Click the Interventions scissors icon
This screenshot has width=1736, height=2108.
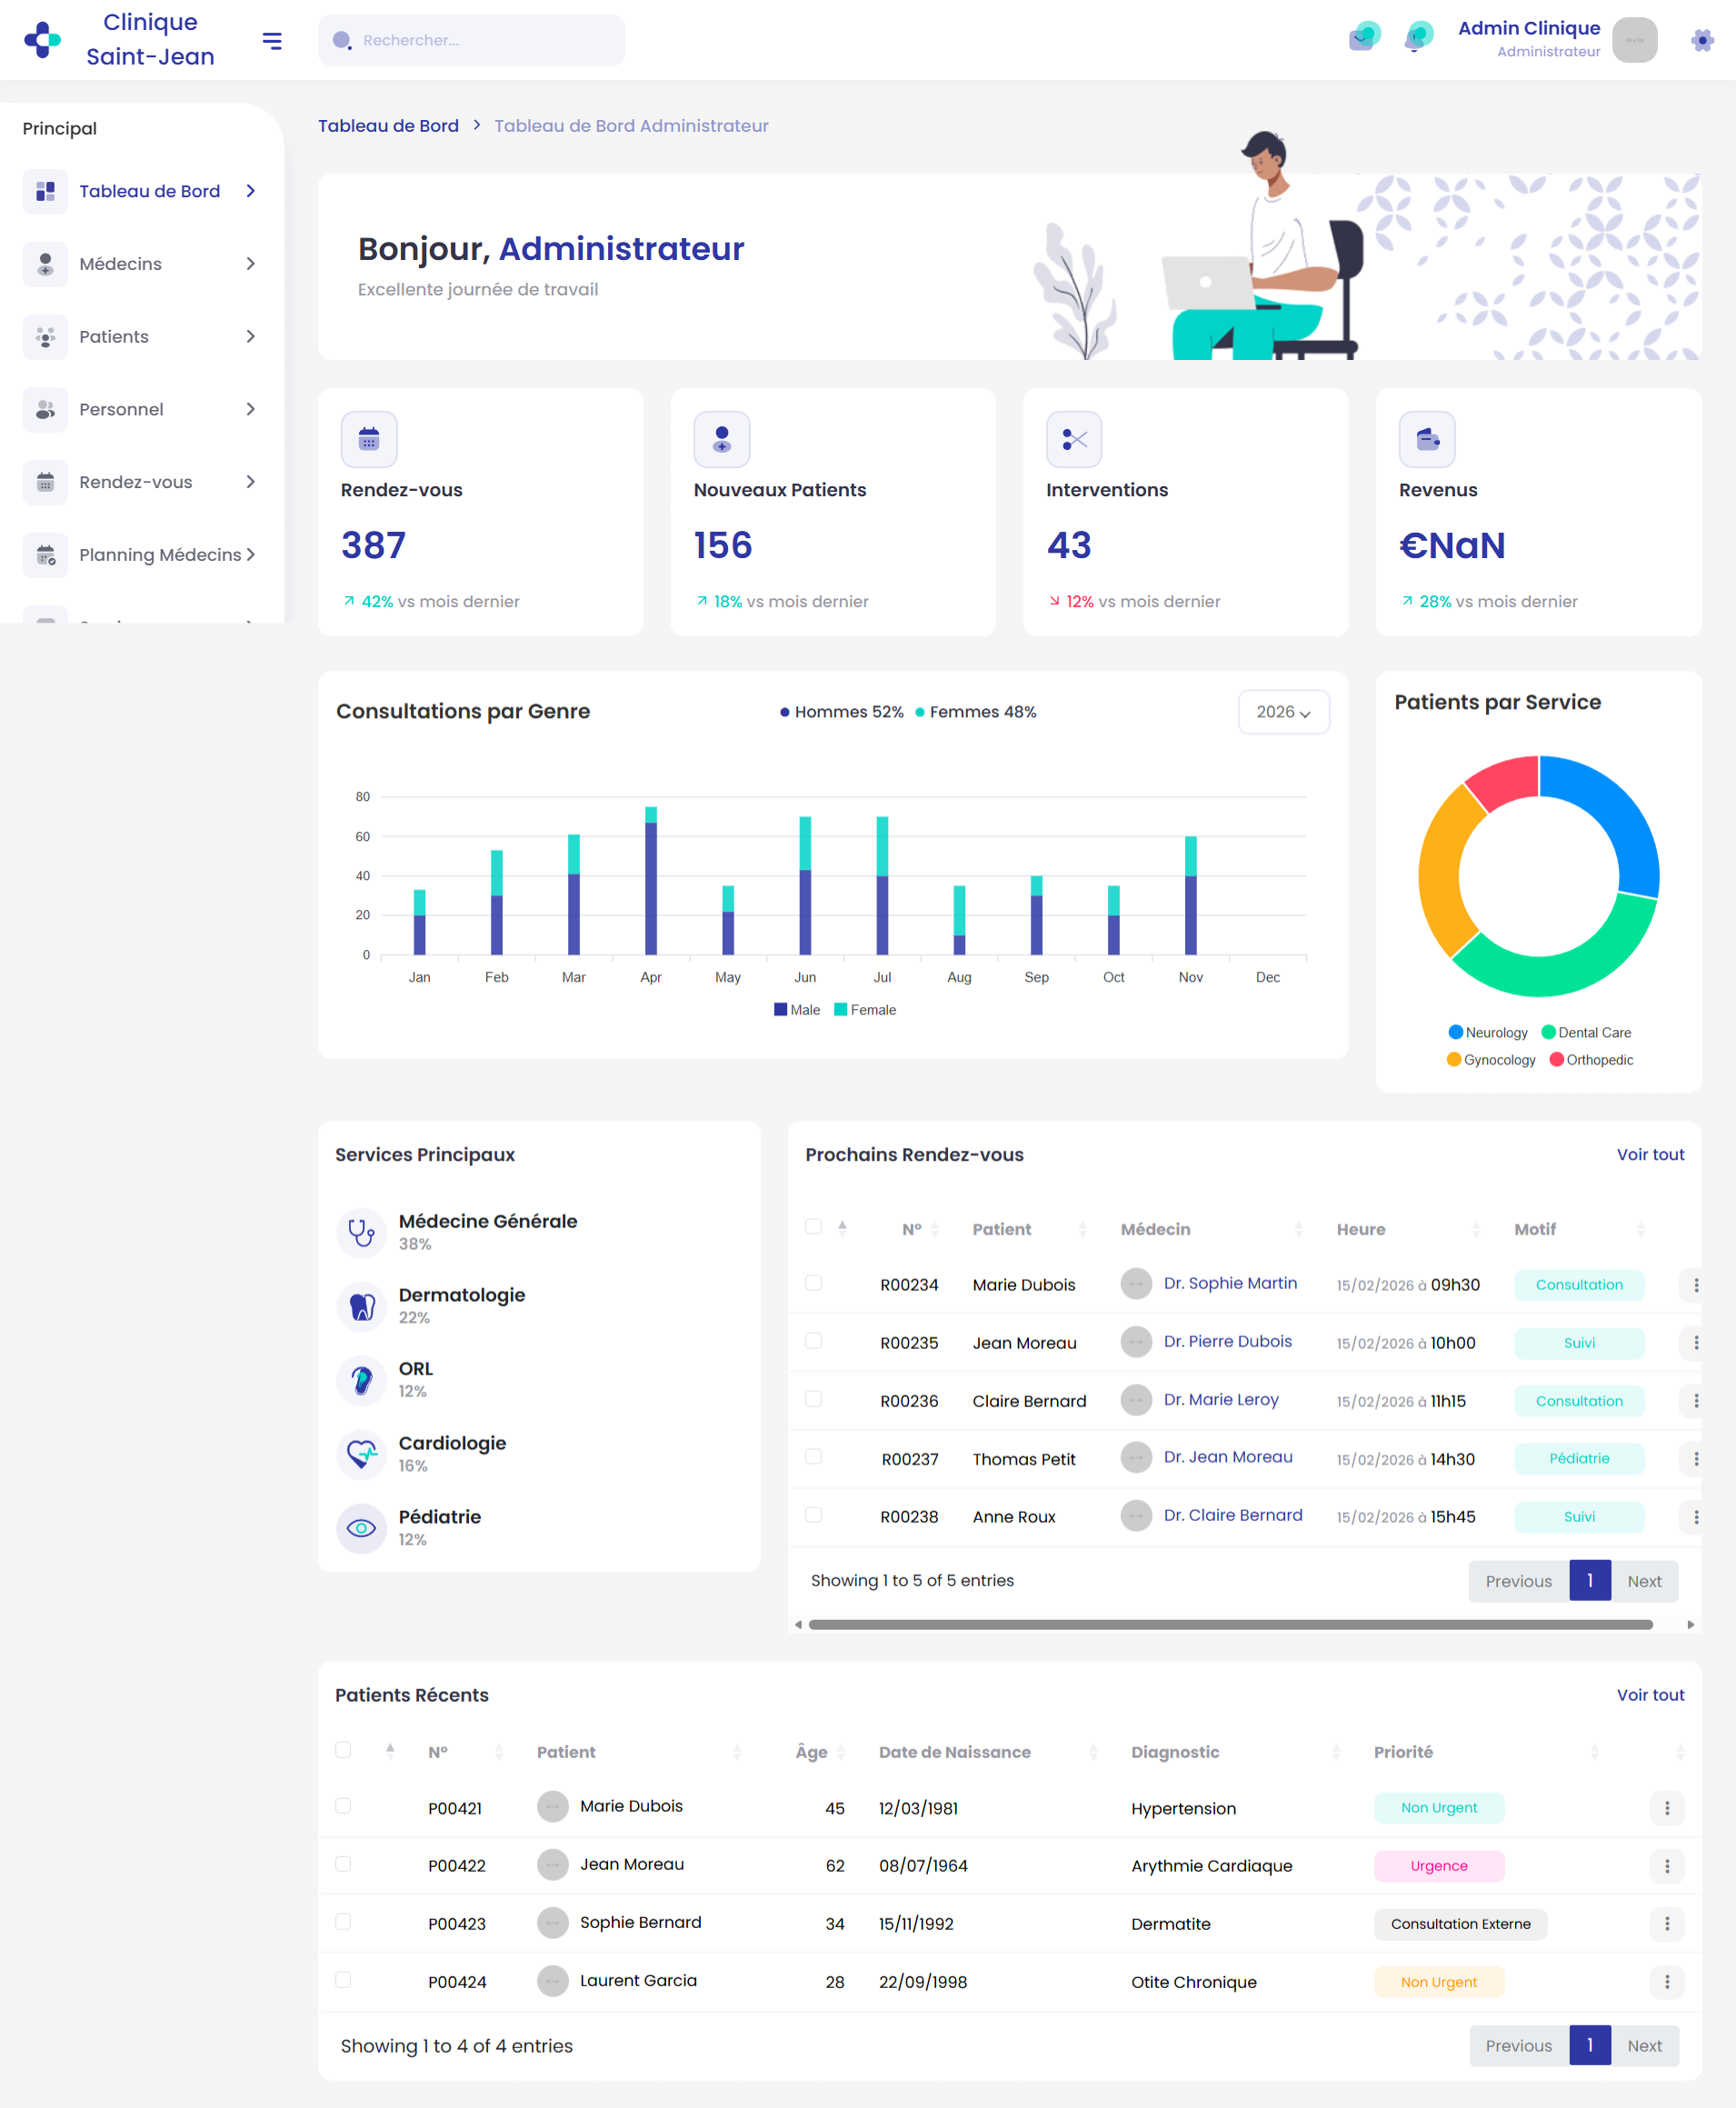(1074, 439)
